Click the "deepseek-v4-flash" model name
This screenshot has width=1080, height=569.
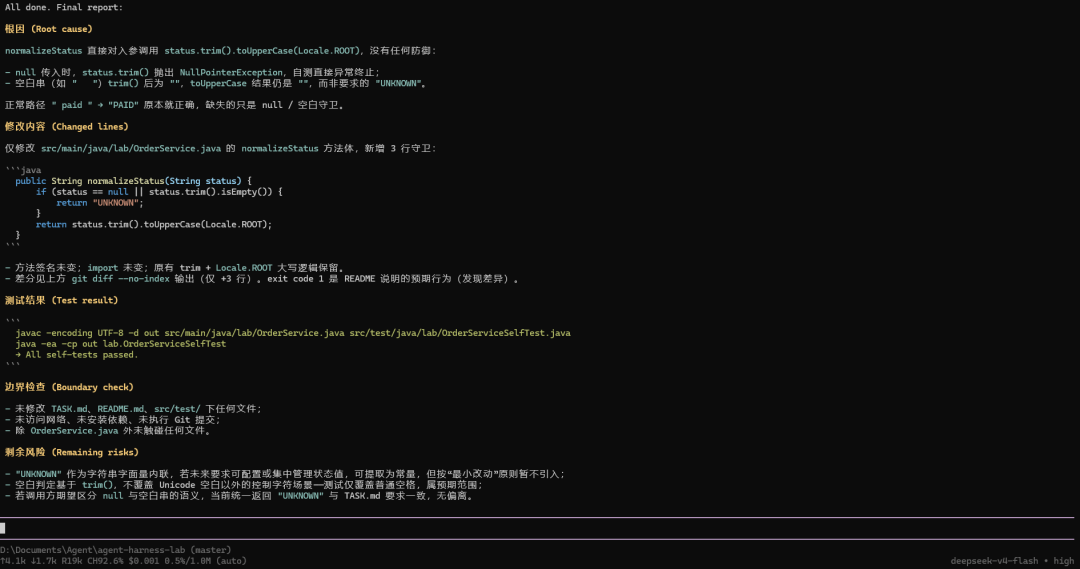pyautogui.click(x=994, y=561)
